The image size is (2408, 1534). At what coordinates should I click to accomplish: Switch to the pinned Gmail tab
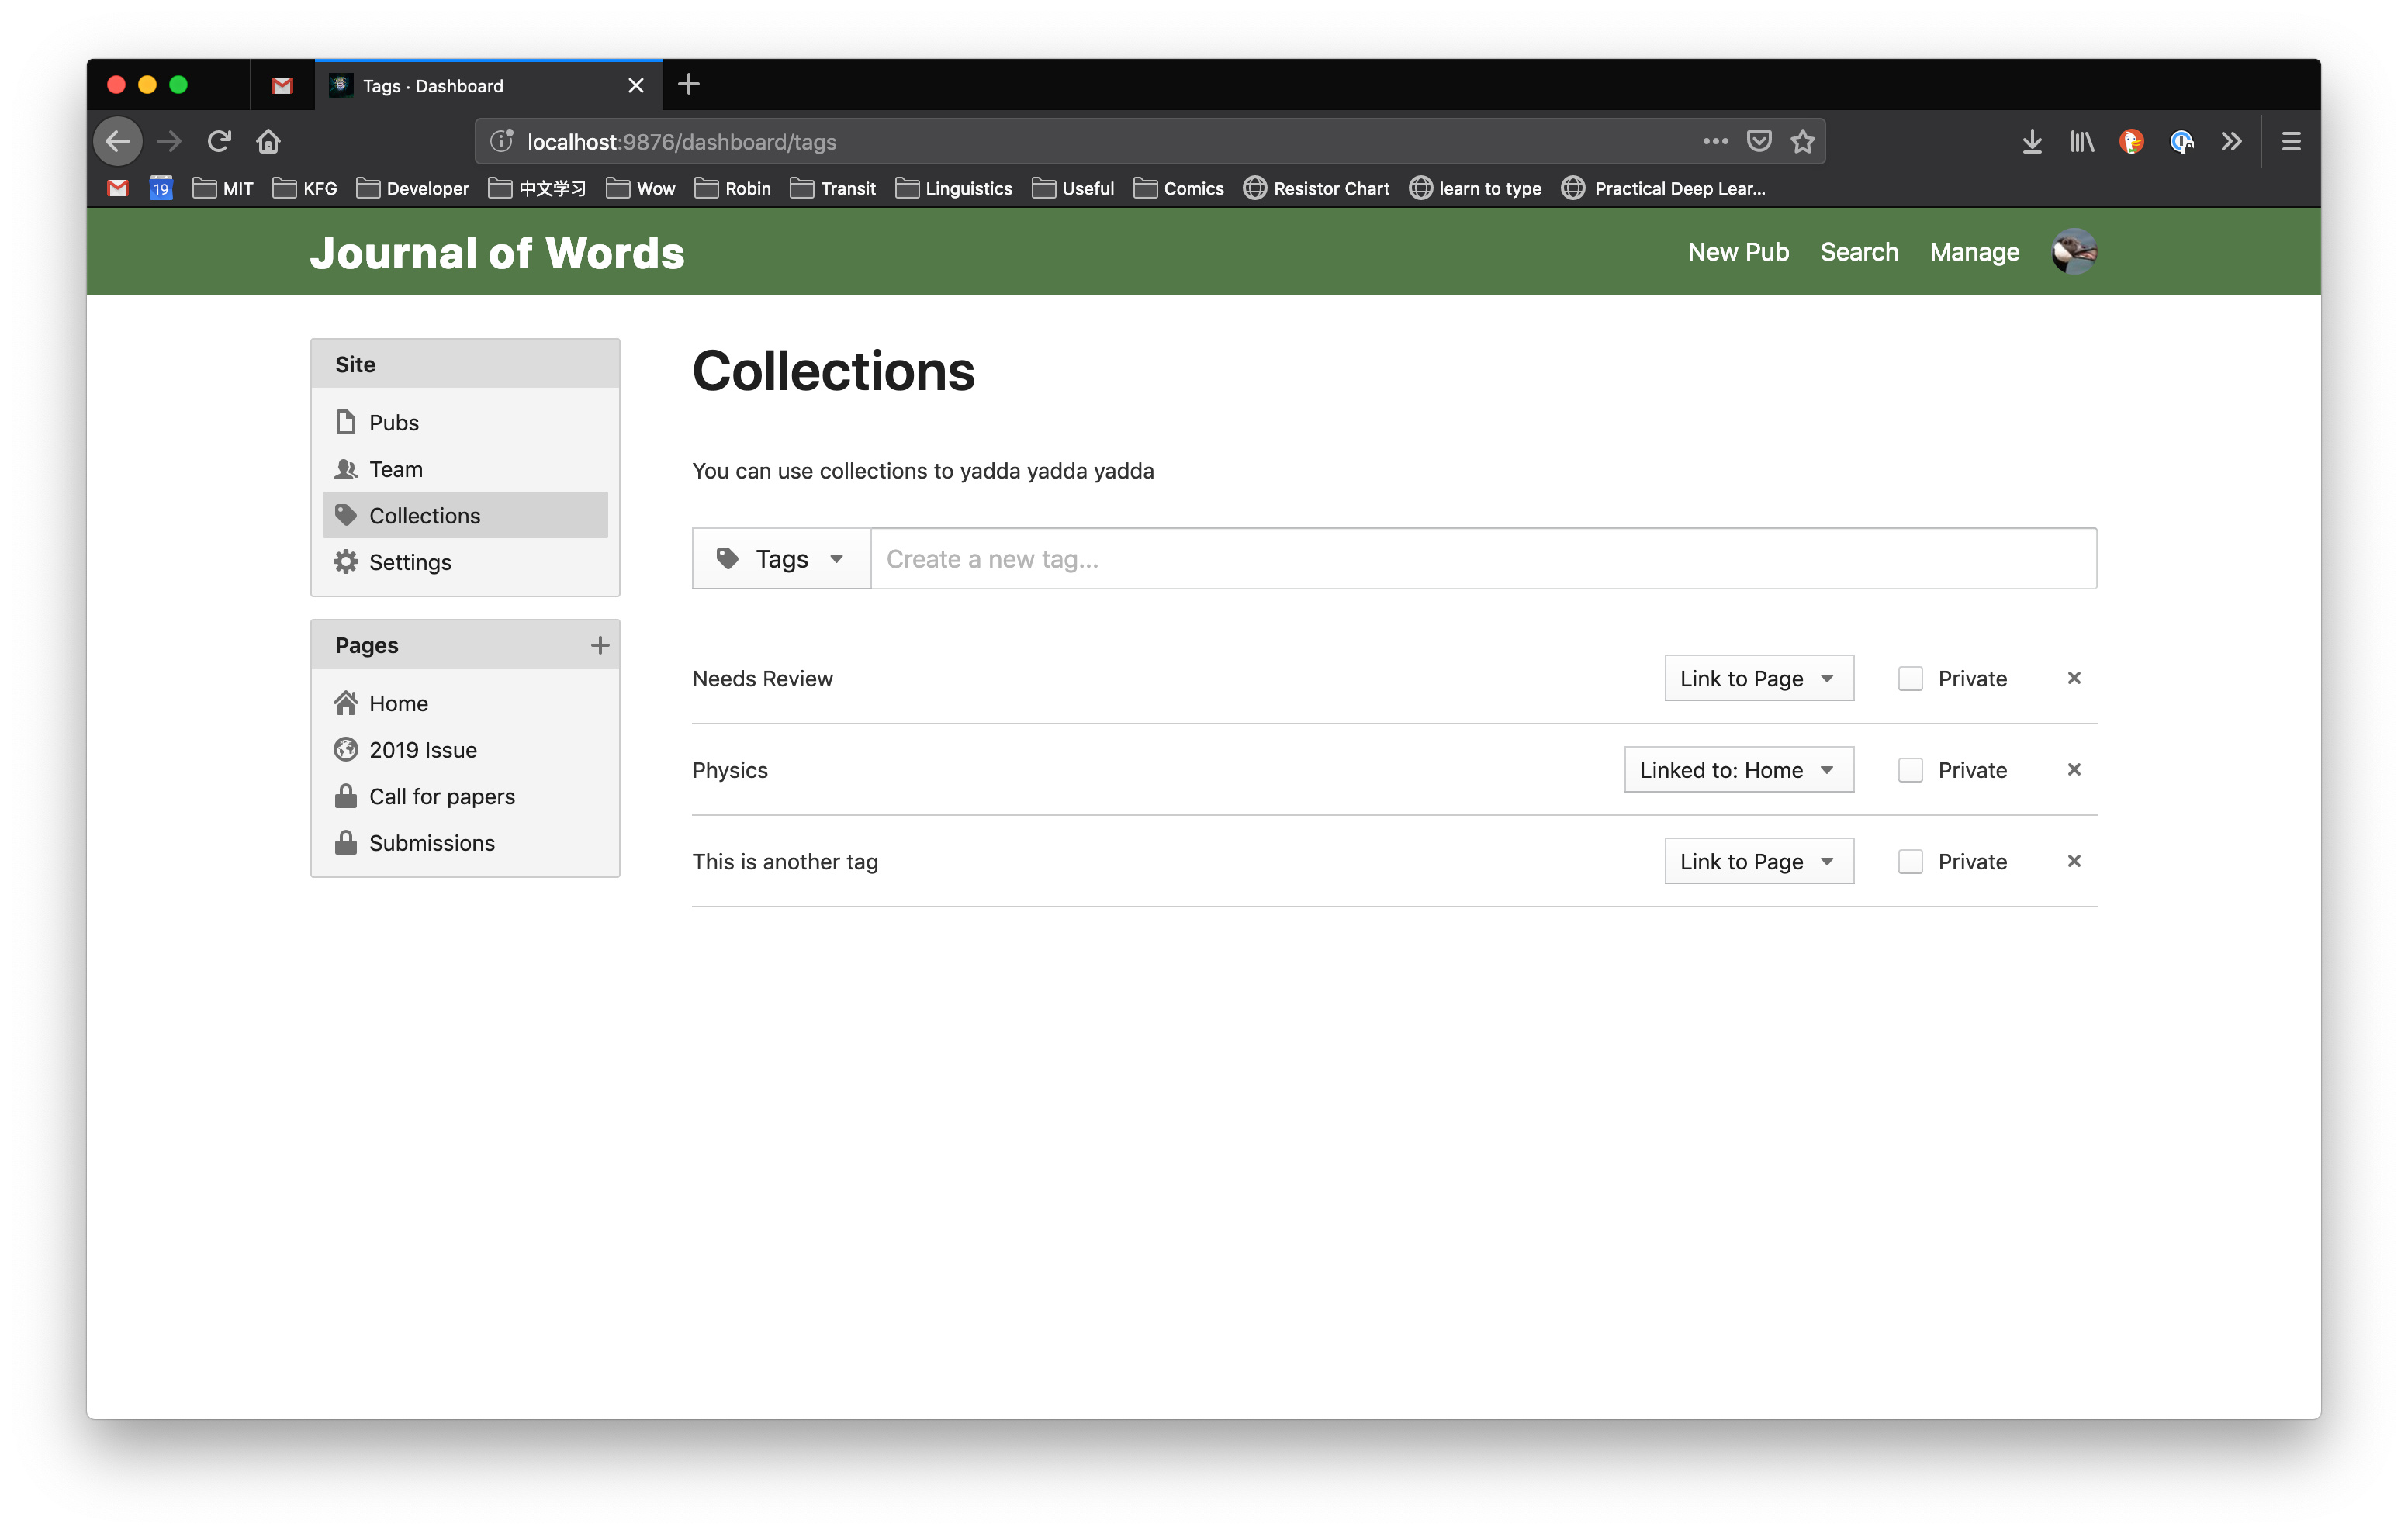[282, 85]
